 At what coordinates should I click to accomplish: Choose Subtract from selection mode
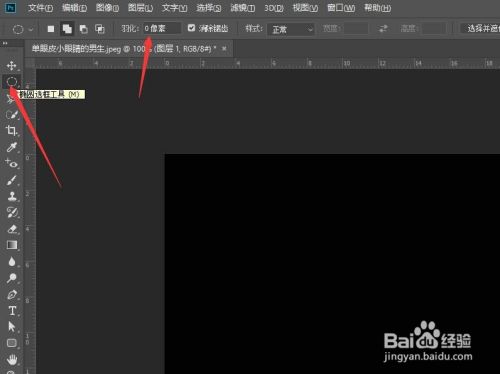pyautogui.click(x=83, y=29)
